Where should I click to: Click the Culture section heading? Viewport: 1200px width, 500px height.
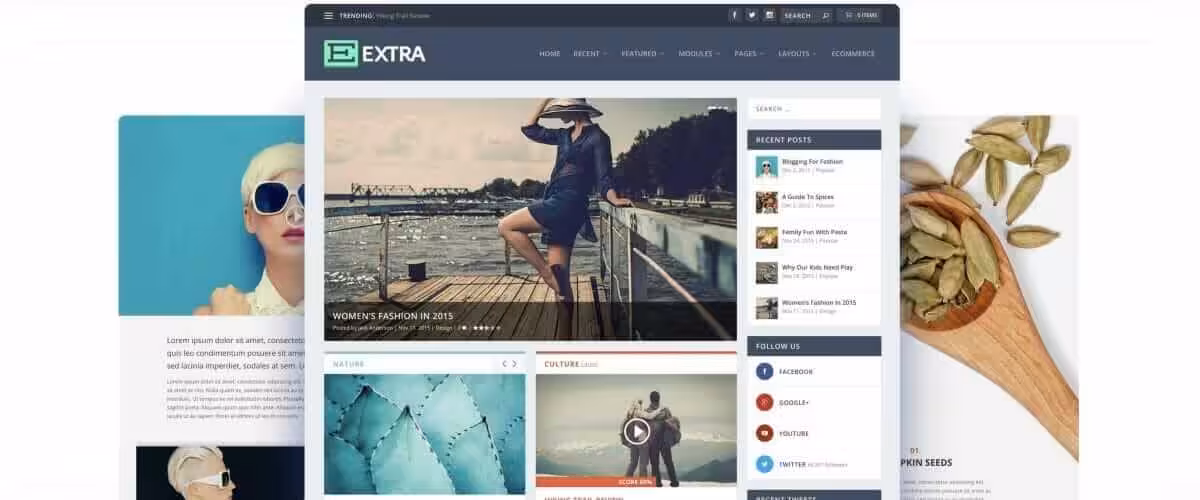[x=561, y=364]
